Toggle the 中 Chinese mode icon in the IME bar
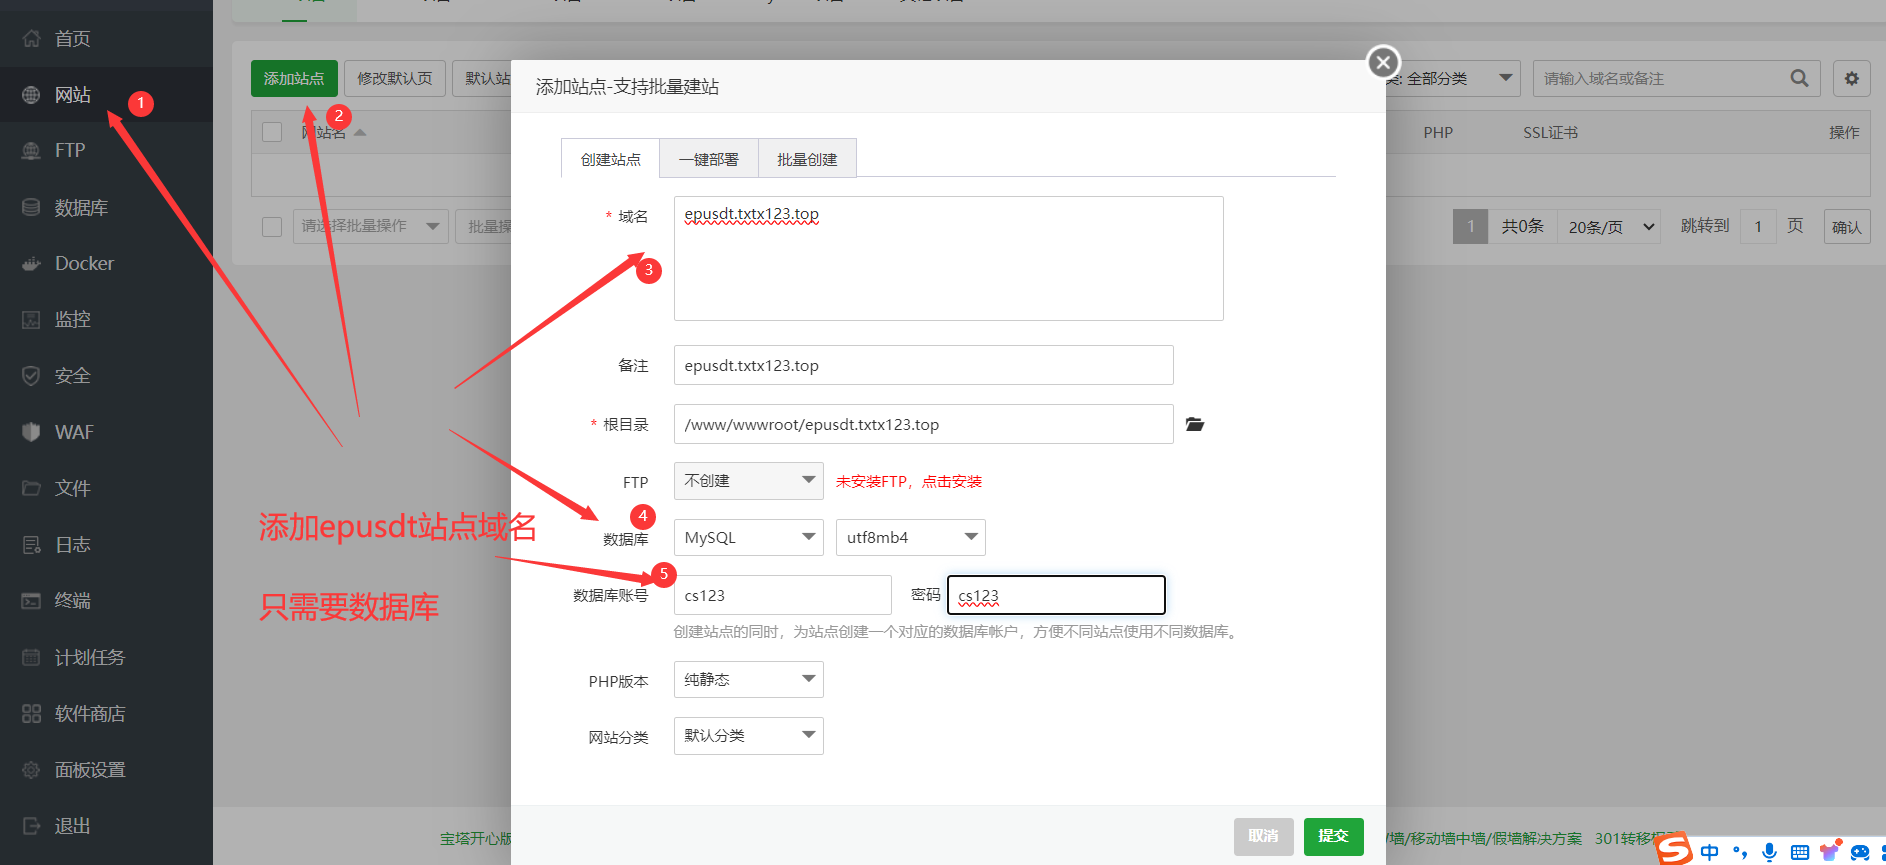The height and width of the screenshot is (865, 1886). pos(1710,852)
